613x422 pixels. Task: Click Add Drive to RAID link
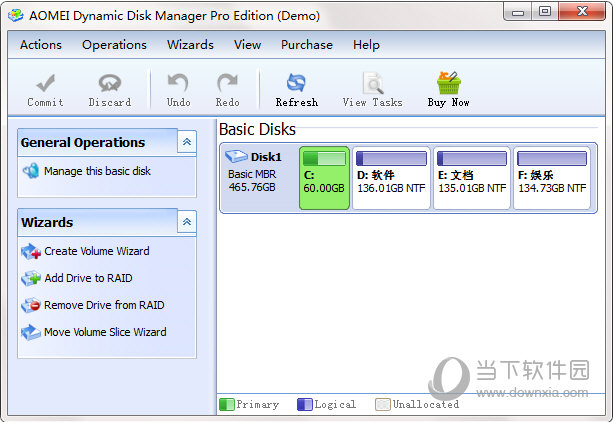[x=88, y=278]
